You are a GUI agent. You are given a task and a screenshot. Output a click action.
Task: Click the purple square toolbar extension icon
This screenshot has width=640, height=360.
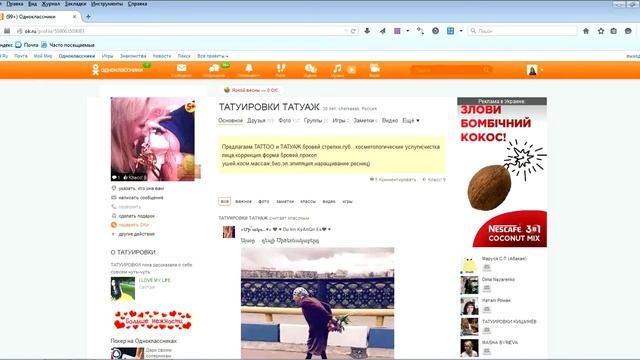point(397,31)
